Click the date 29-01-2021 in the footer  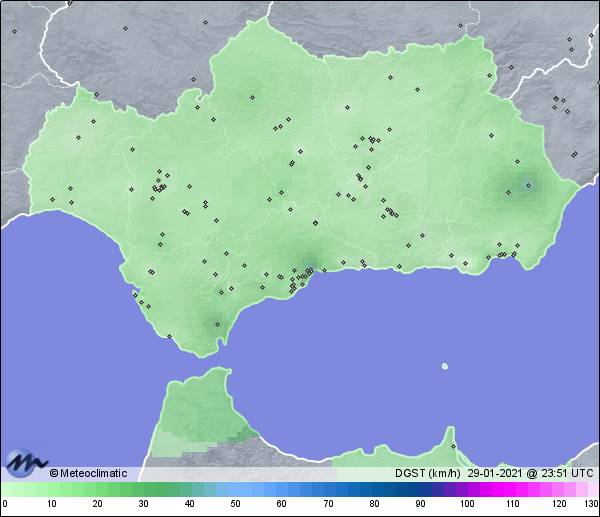pyautogui.click(x=495, y=473)
